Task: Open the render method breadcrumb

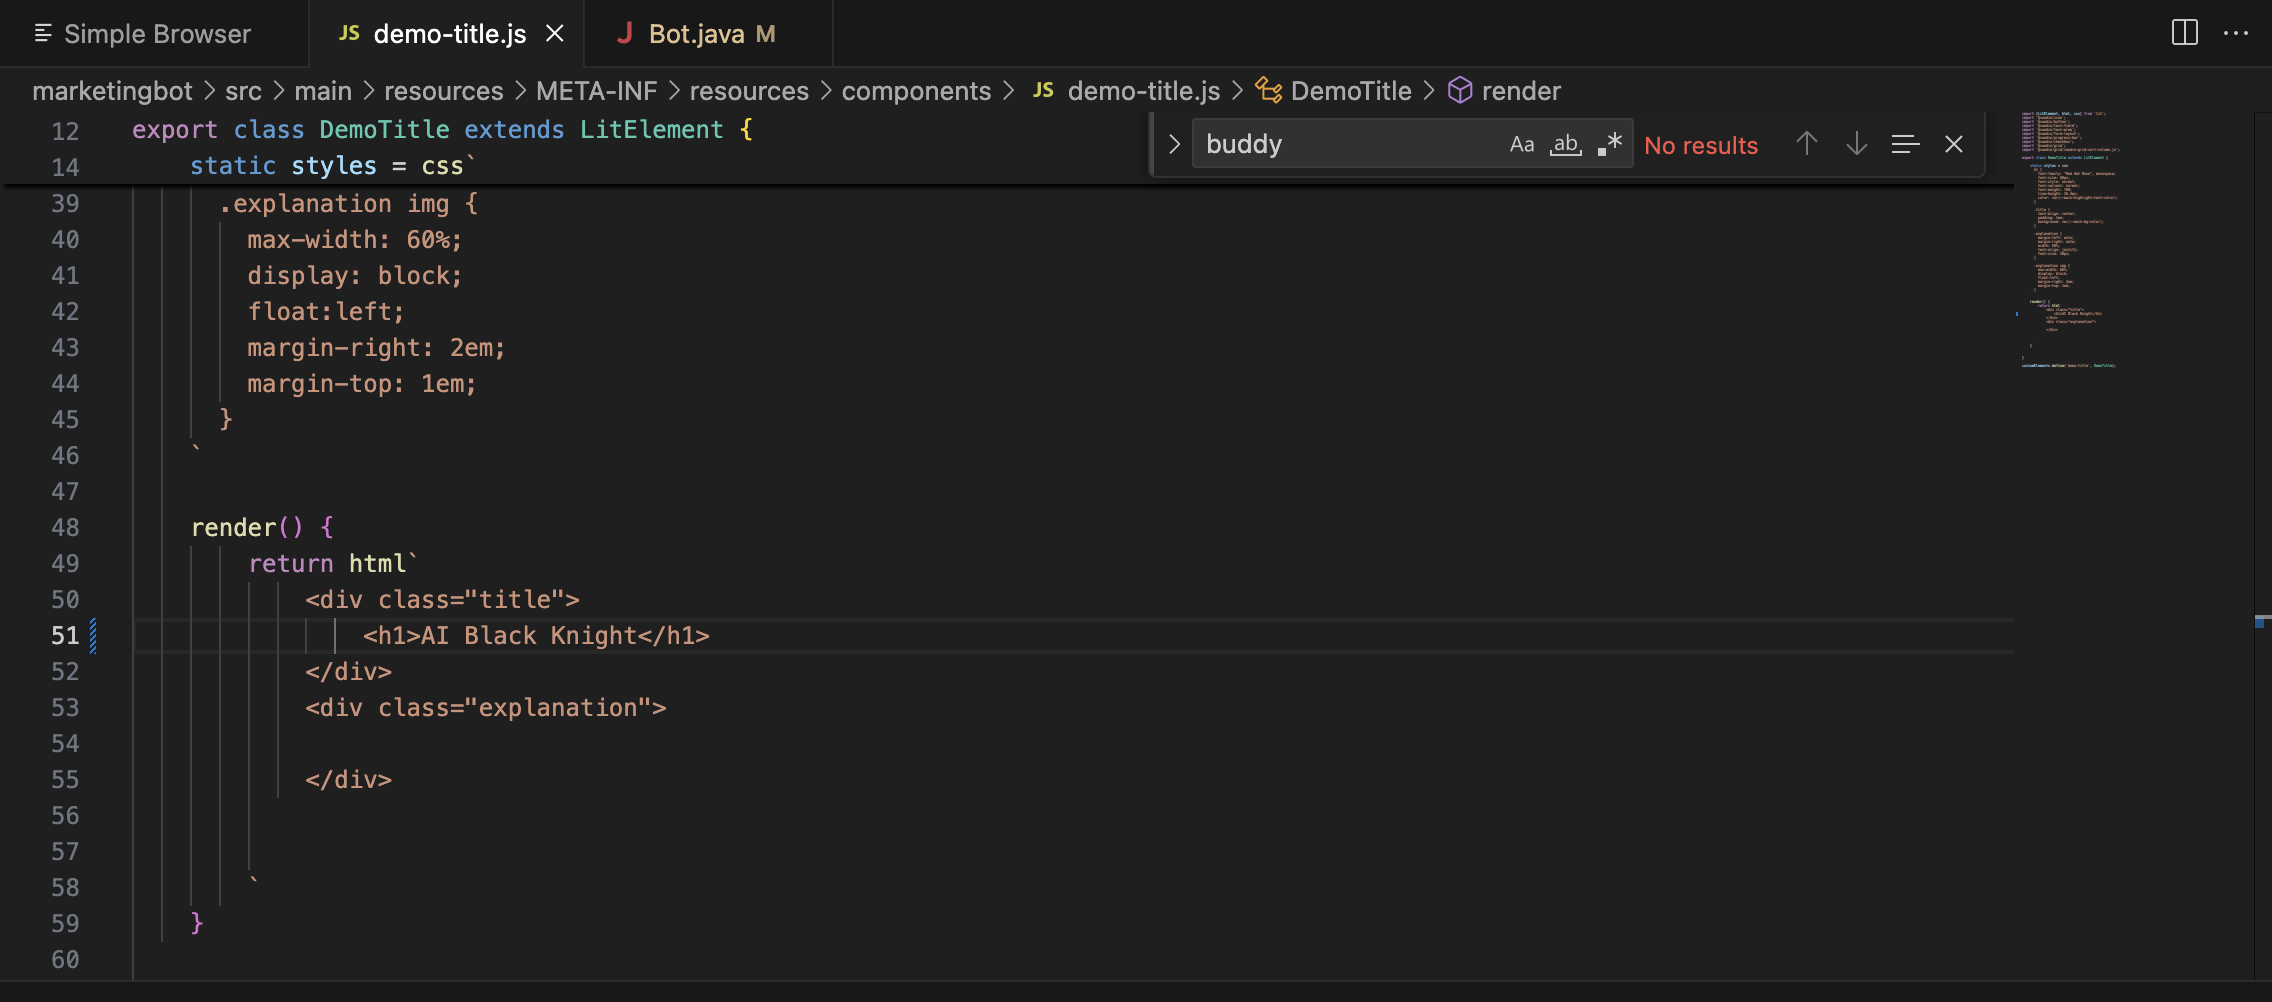Action: 1520,91
